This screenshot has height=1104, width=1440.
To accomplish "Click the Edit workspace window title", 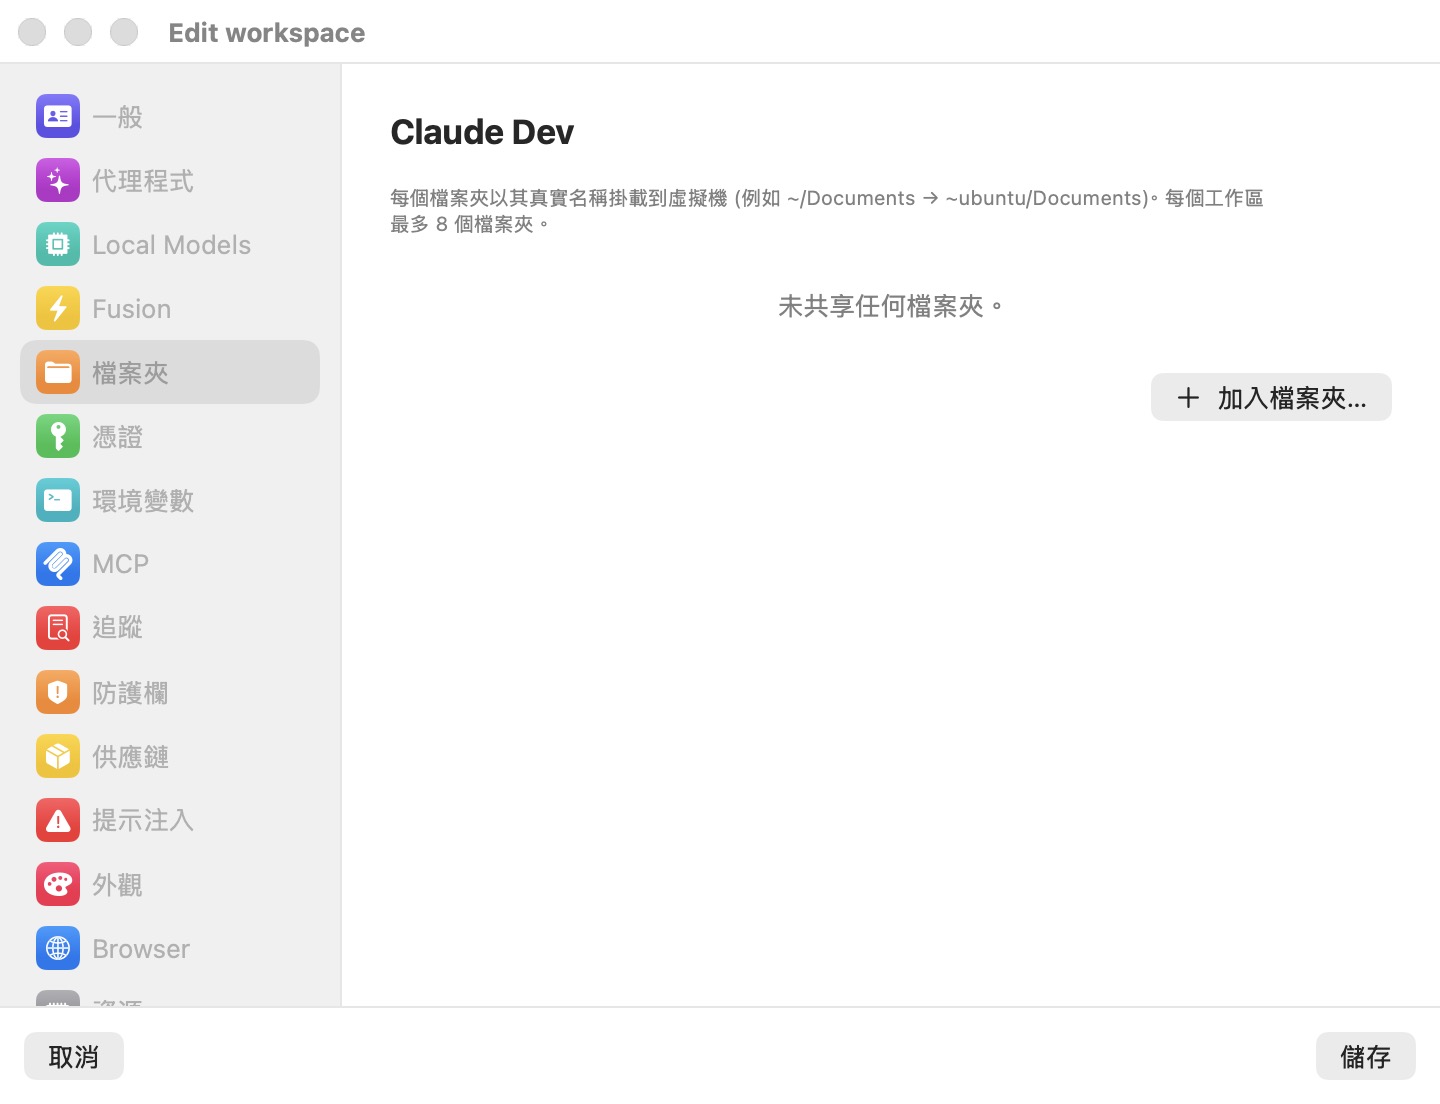I will coord(267,33).
